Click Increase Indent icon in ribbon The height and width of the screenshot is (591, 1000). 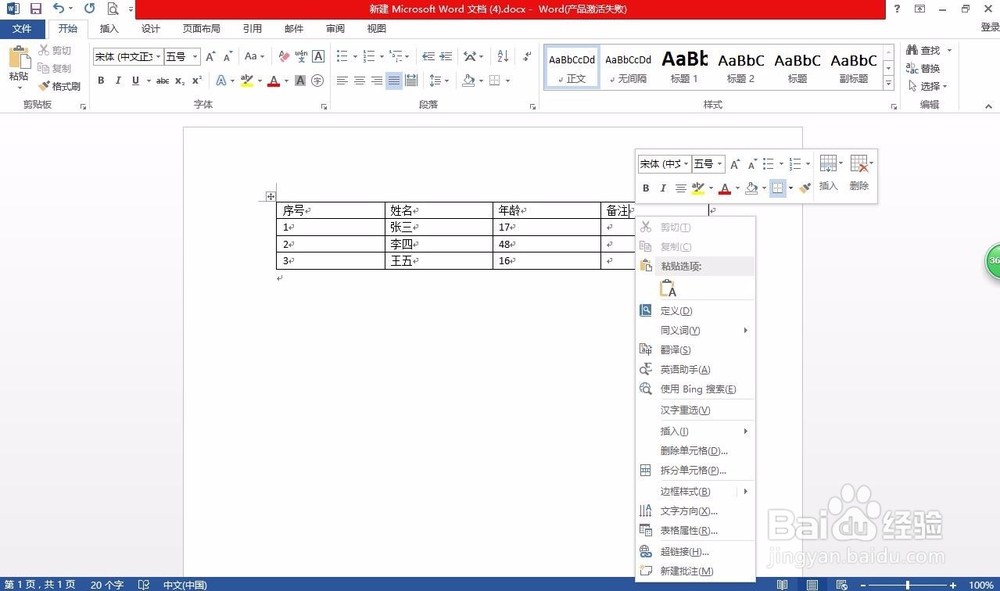446,57
